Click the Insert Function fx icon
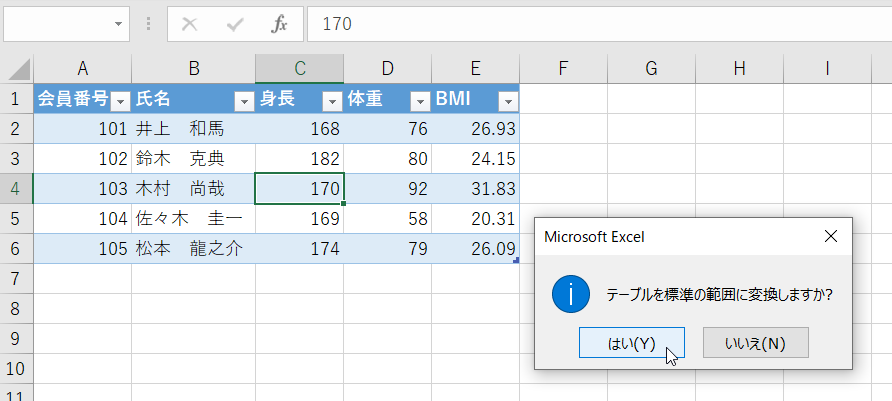This screenshot has width=892, height=401. (x=279, y=24)
